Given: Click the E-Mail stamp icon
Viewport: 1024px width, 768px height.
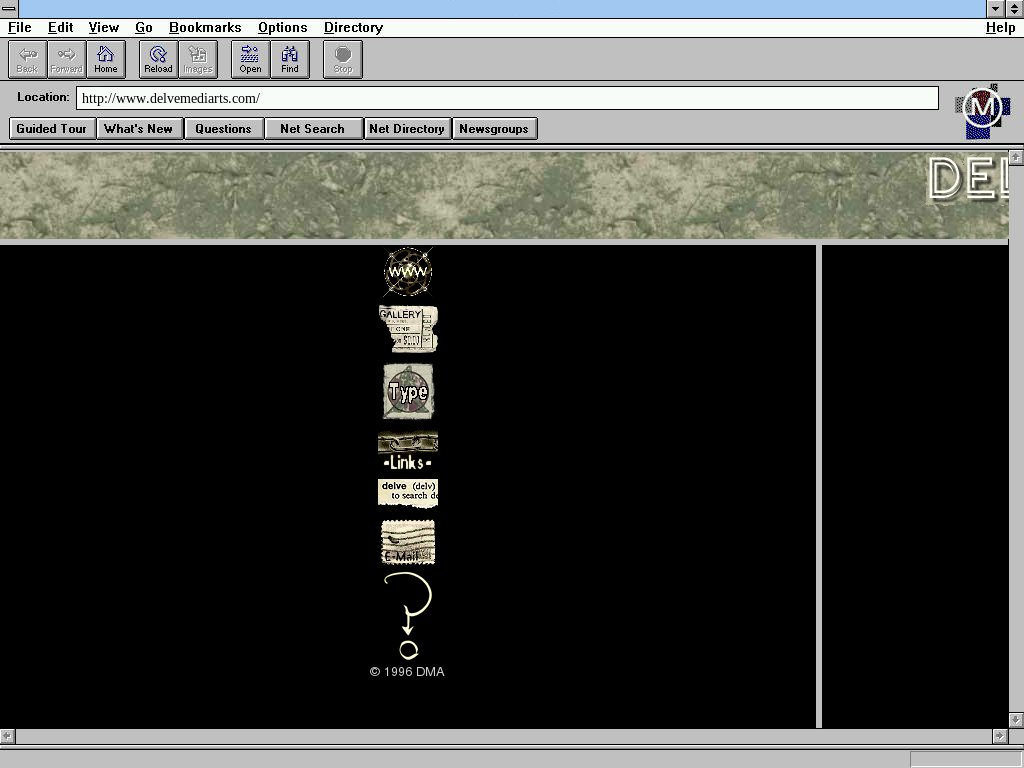Looking at the screenshot, I should pyautogui.click(x=408, y=543).
